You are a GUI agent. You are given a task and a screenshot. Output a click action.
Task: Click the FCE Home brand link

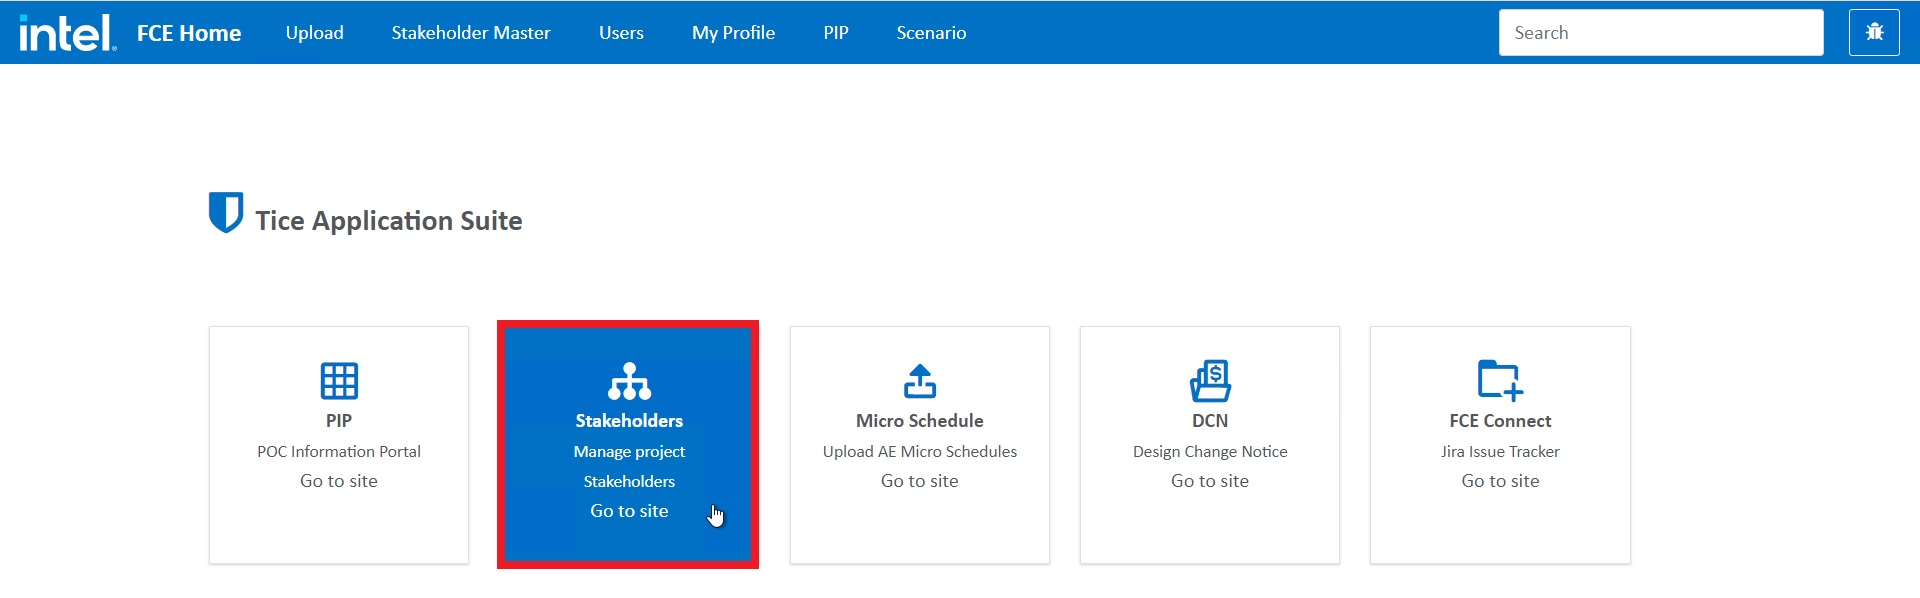tap(189, 33)
